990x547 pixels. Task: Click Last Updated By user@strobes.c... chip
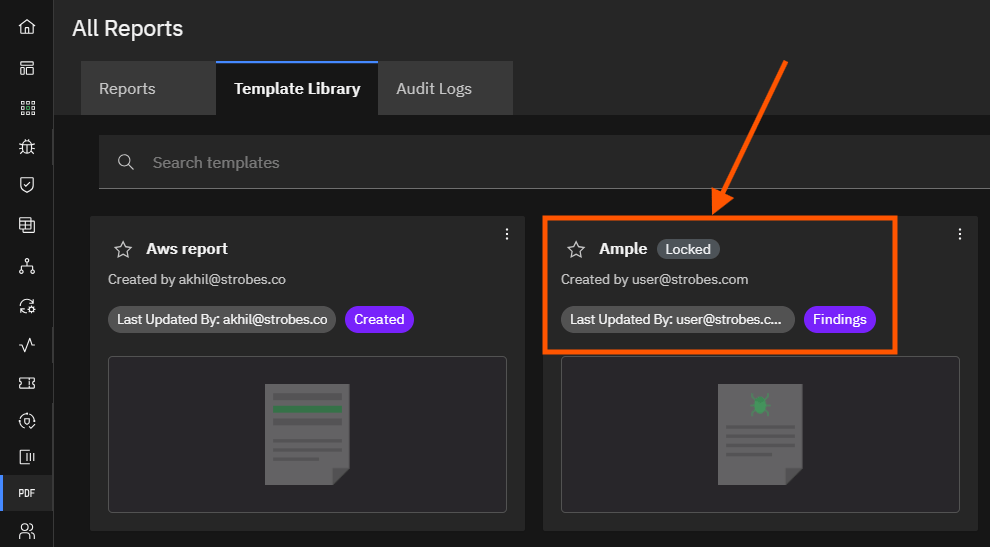pyautogui.click(x=677, y=320)
